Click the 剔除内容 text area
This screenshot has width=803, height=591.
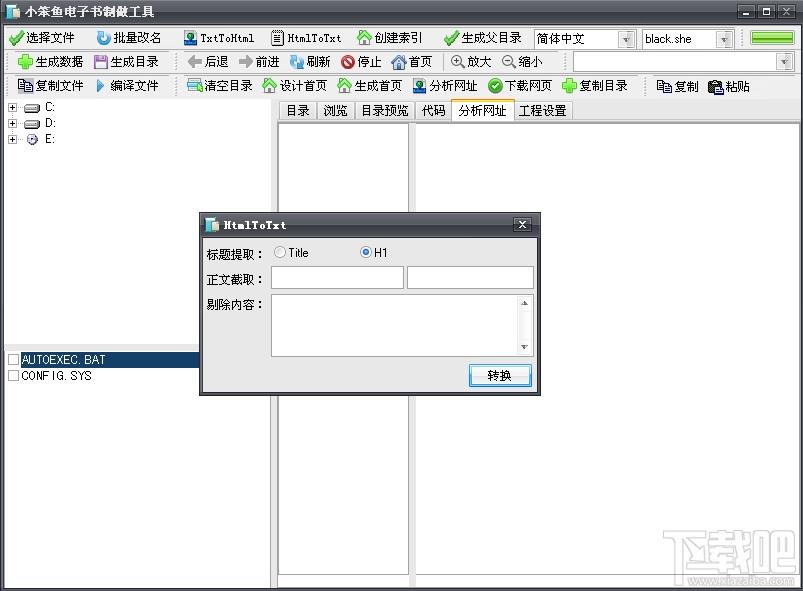[394, 325]
